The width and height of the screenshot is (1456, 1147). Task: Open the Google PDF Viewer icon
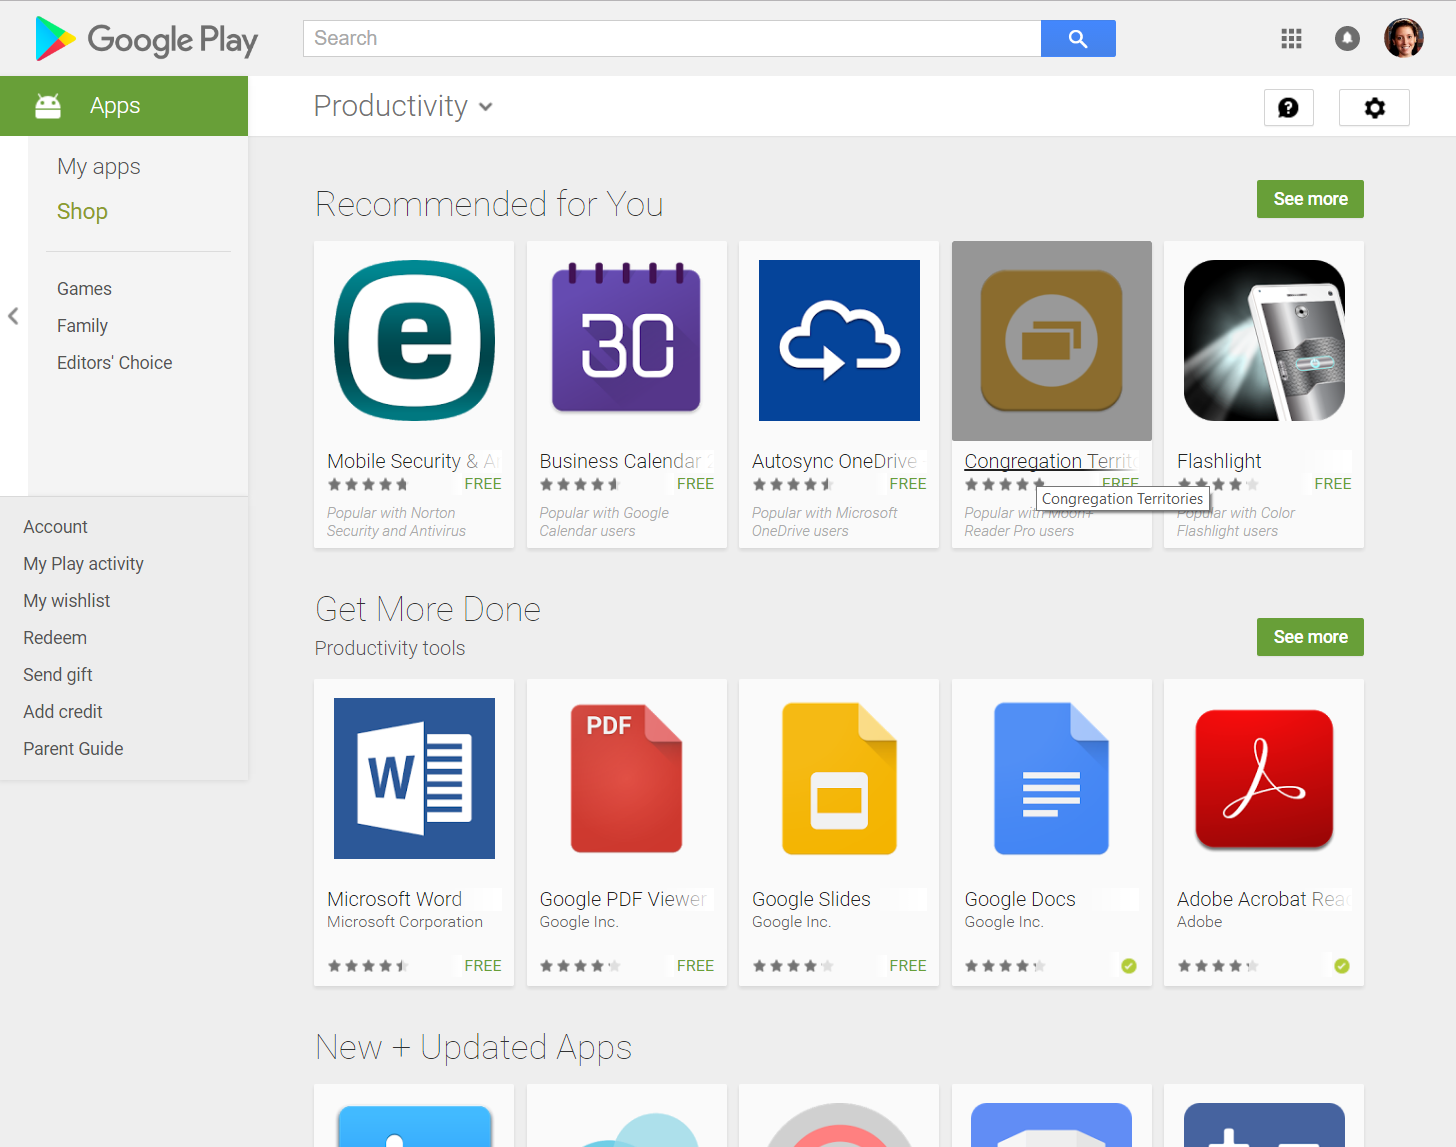[627, 778]
